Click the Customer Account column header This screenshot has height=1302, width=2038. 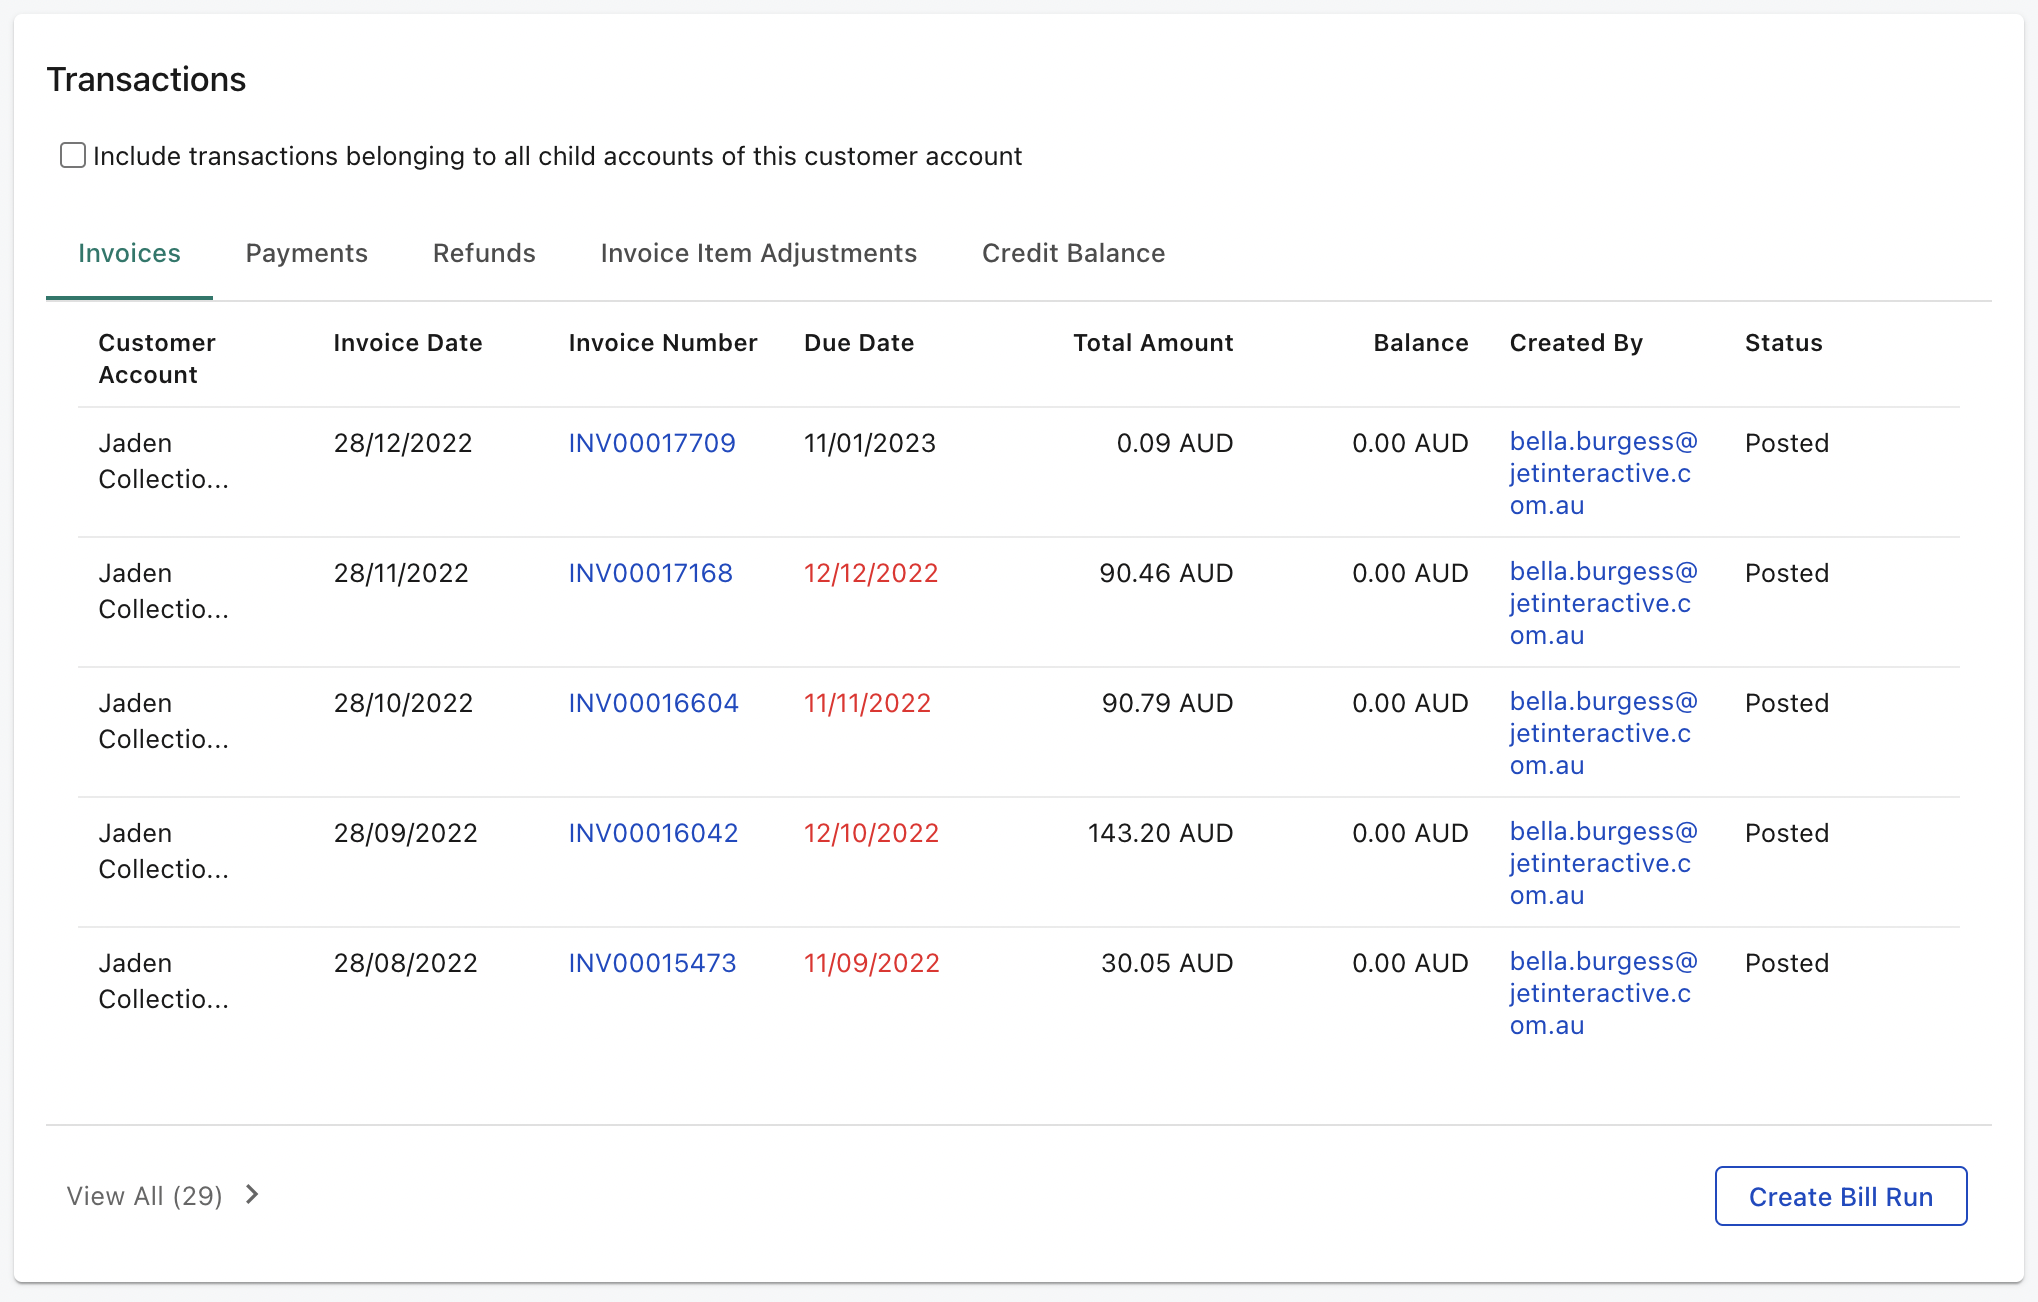(x=157, y=359)
